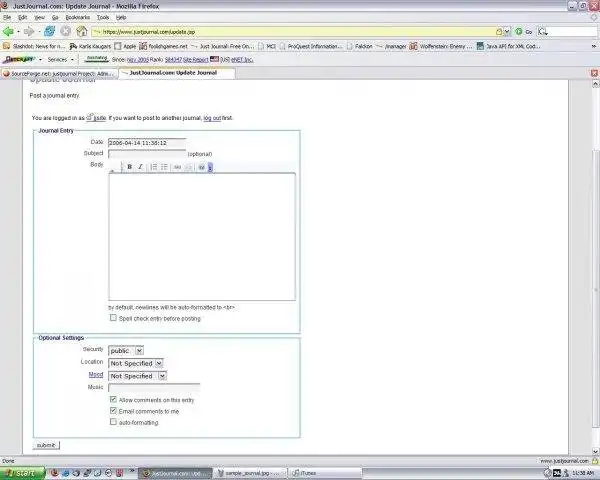This screenshot has width=600, height=480.
Task: Open the Karlis Kaugars bookmark
Action: pyautogui.click(x=90, y=46)
